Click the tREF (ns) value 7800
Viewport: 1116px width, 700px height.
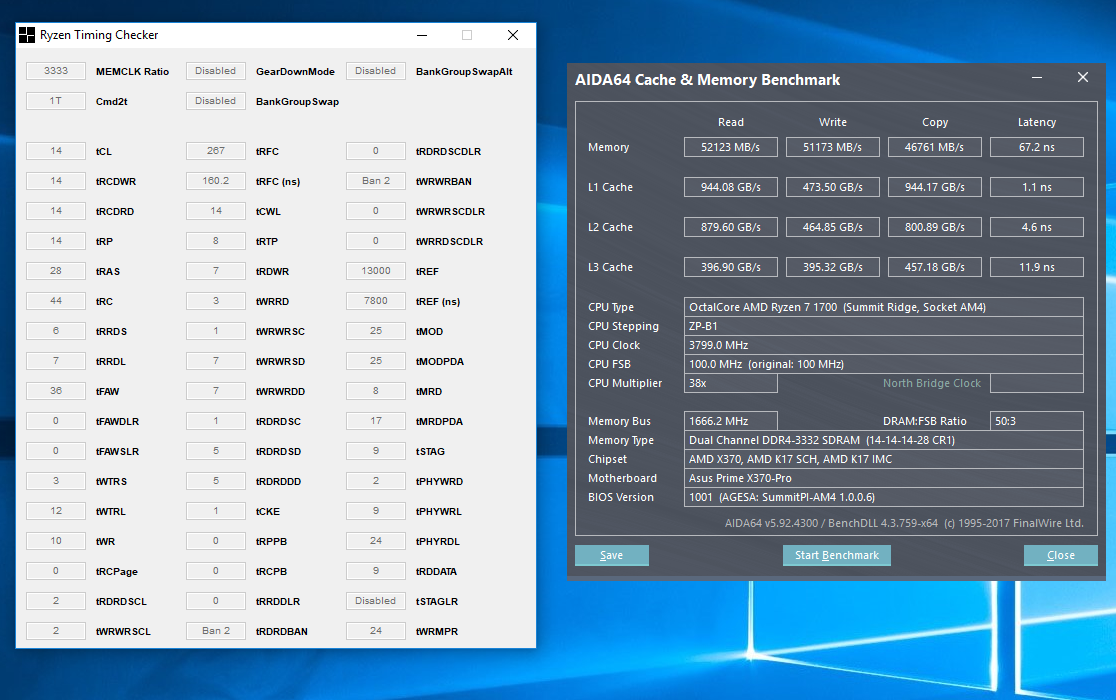tap(376, 301)
